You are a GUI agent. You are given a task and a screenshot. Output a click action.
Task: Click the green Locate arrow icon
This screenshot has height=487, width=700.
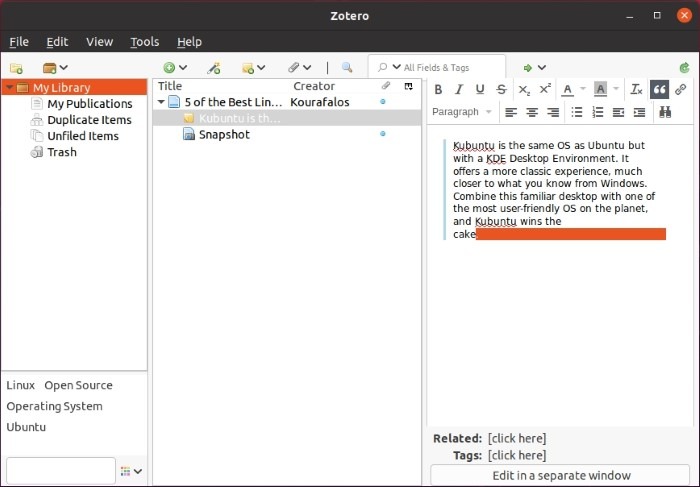528,68
